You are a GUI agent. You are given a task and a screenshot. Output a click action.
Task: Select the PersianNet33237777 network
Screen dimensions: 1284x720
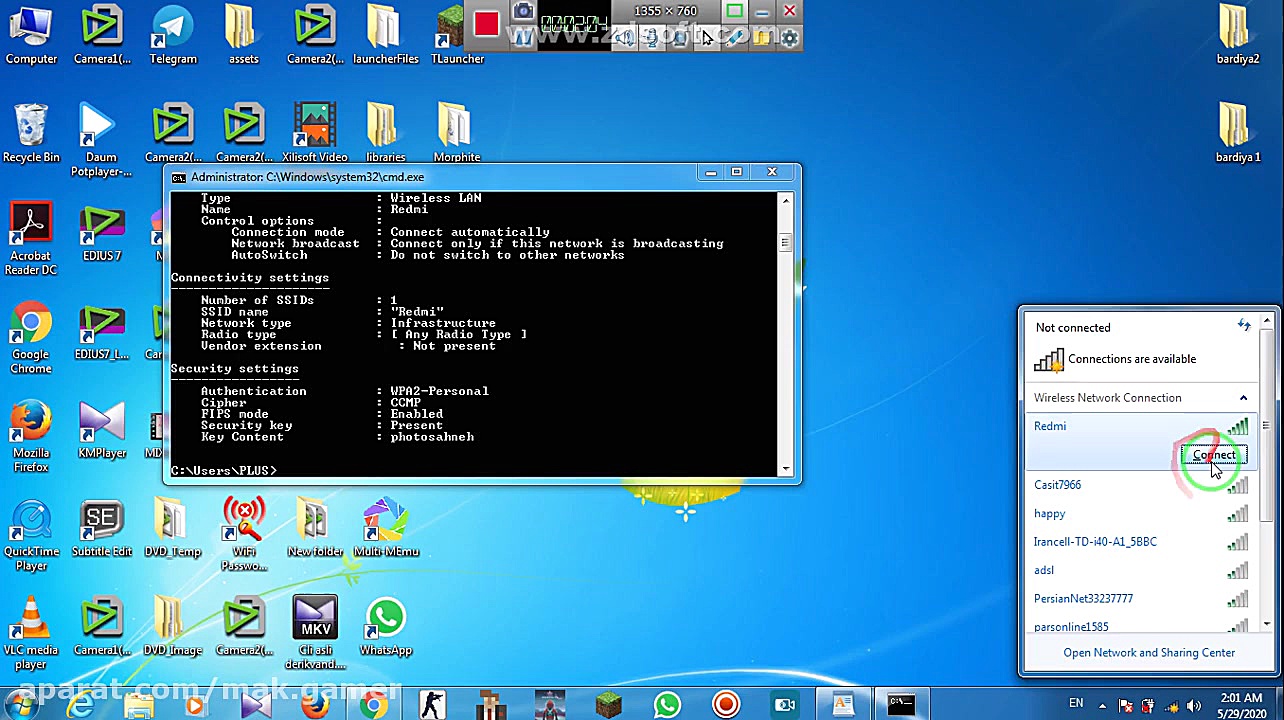[1083, 599]
